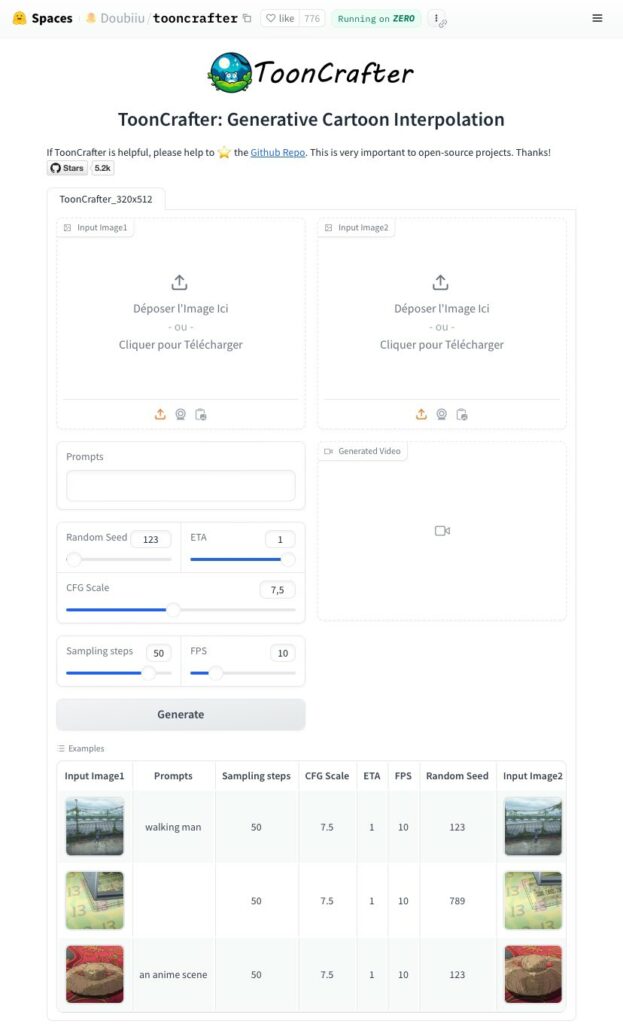Open the Github Repo link
Image resolution: width=623 pixels, height=1024 pixels.
click(279, 152)
